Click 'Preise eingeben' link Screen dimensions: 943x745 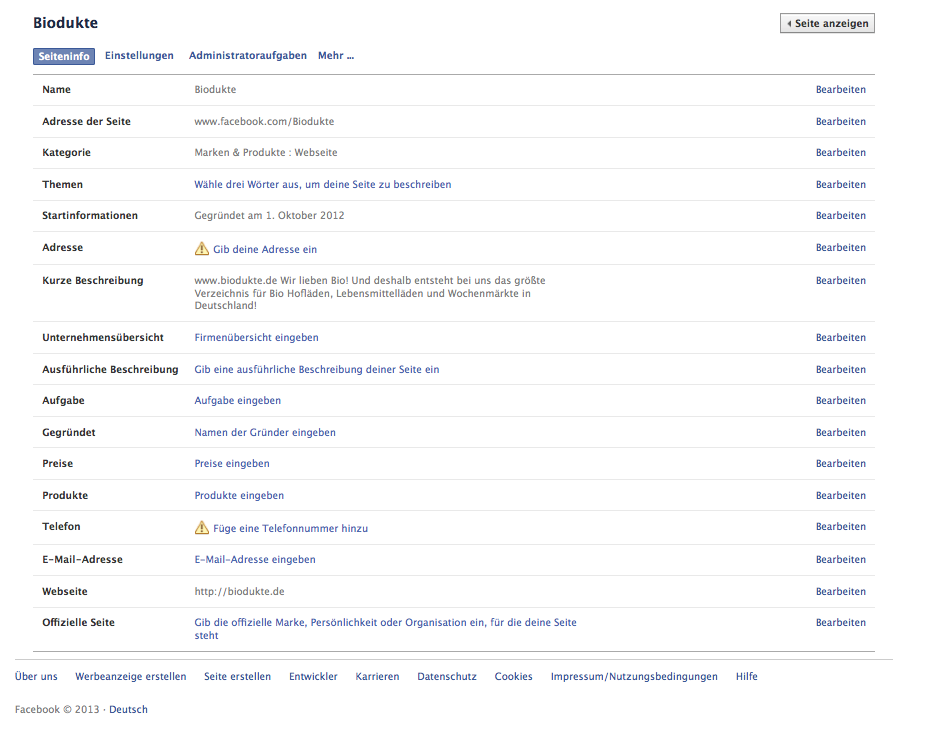[232, 464]
